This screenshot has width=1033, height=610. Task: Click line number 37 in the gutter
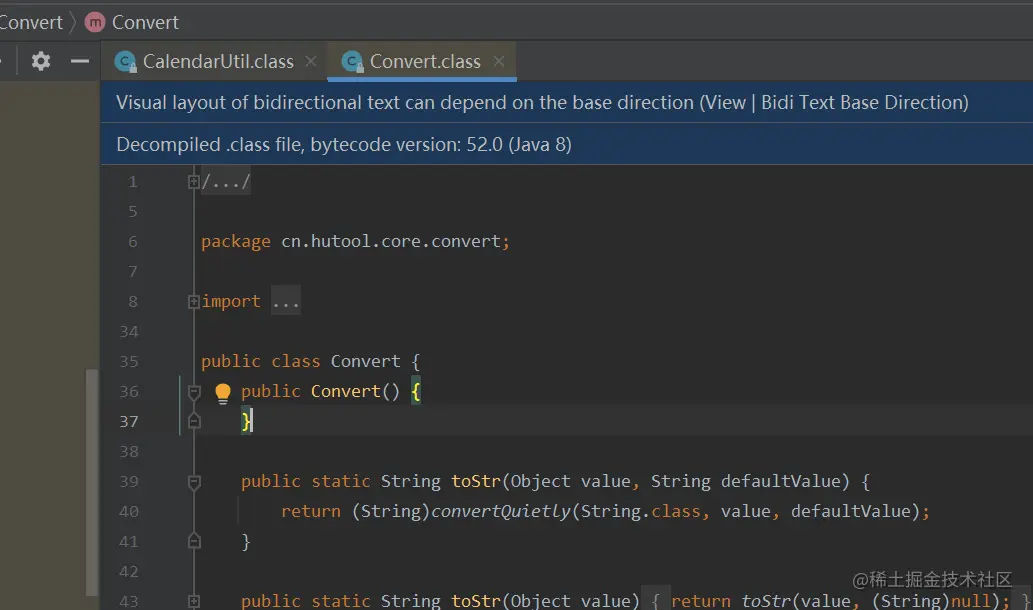coord(129,422)
